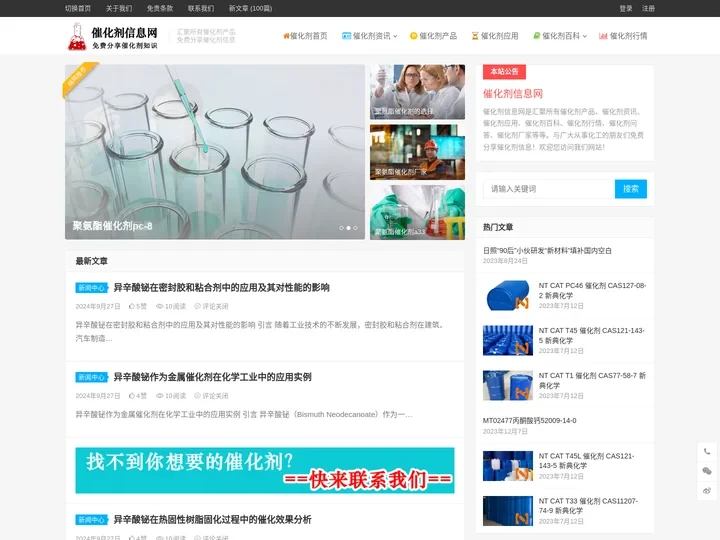The image size is (720, 540).
Task: Open article 异辛酸铋在热固性树脂固化过程中的催化效果分析
Action: (x=213, y=519)
